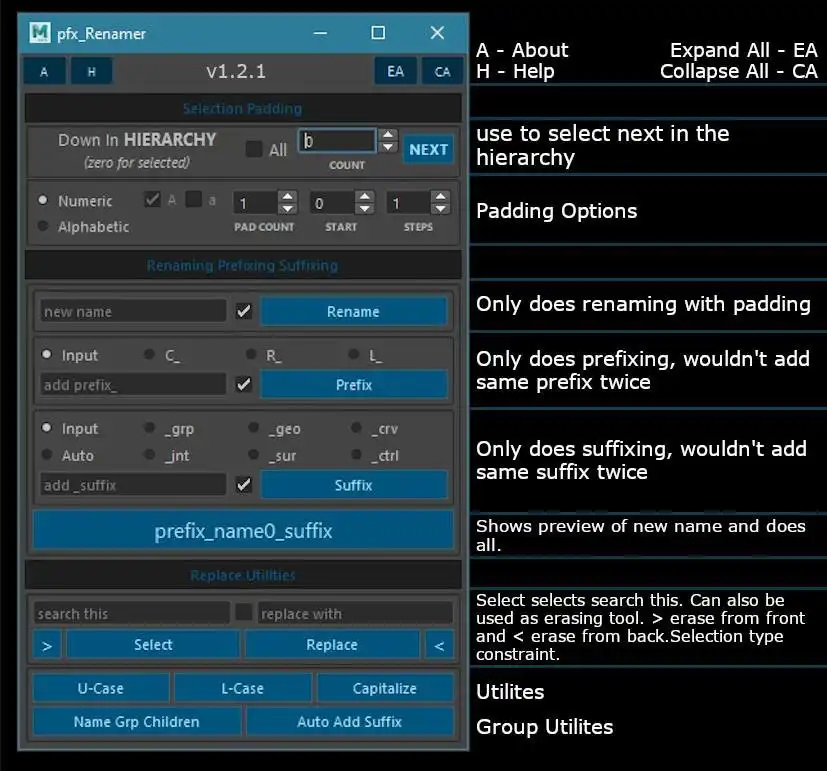Select the Alphabetic padding radio button
Image resolution: width=827 pixels, height=771 pixels.
point(43,226)
